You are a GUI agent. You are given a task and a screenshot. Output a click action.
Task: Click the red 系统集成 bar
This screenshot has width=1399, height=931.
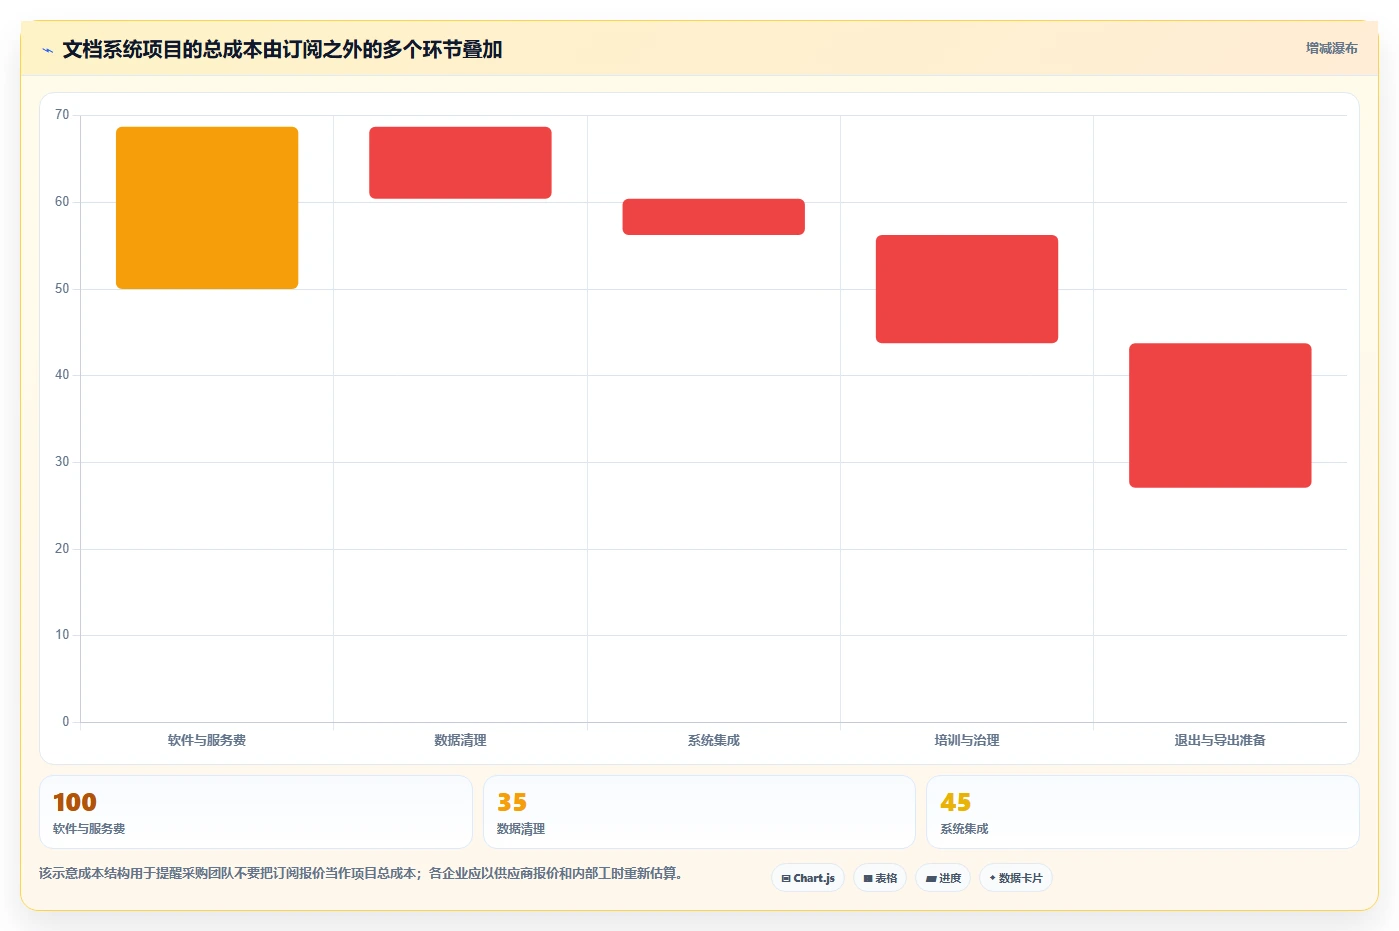click(714, 217)
